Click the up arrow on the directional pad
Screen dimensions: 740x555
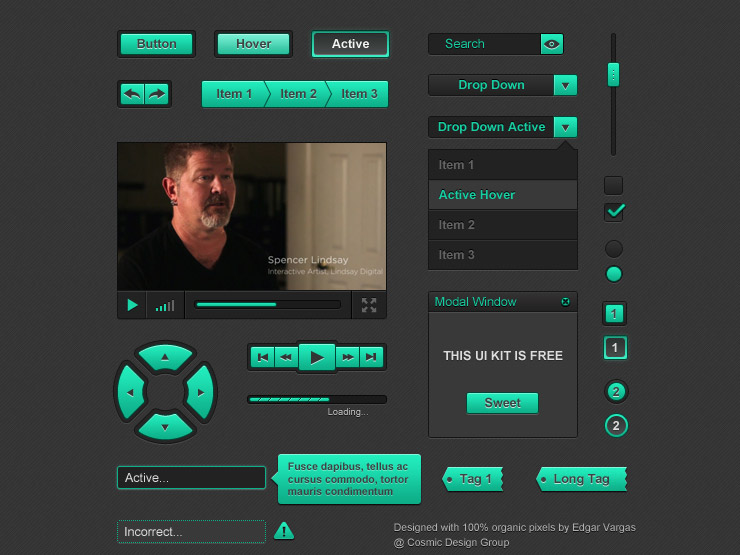pyautogui.click(x=165, y=357)
